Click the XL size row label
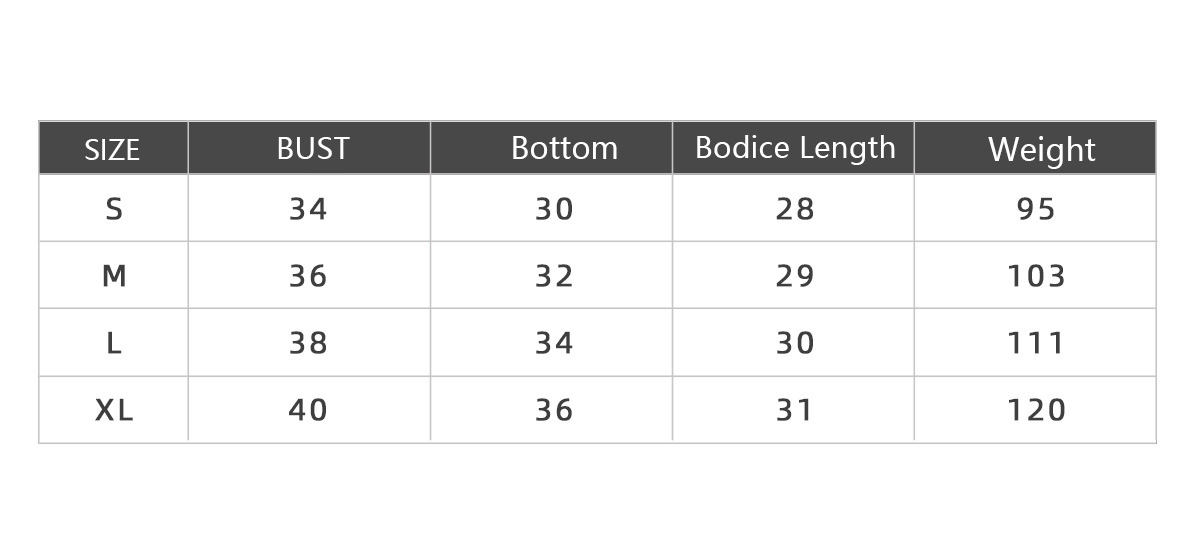This screenshot has height=549, width=1200. point(114,410)
